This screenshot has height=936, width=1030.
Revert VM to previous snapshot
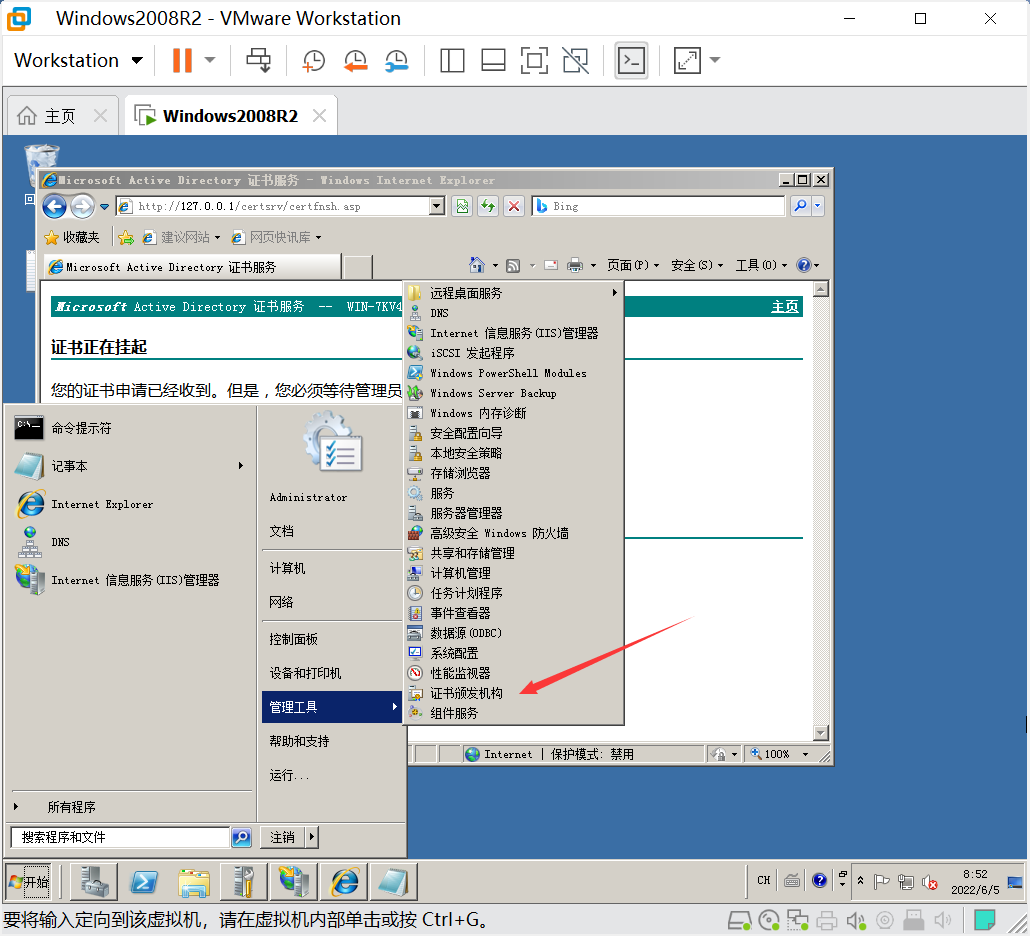(355, 60)
